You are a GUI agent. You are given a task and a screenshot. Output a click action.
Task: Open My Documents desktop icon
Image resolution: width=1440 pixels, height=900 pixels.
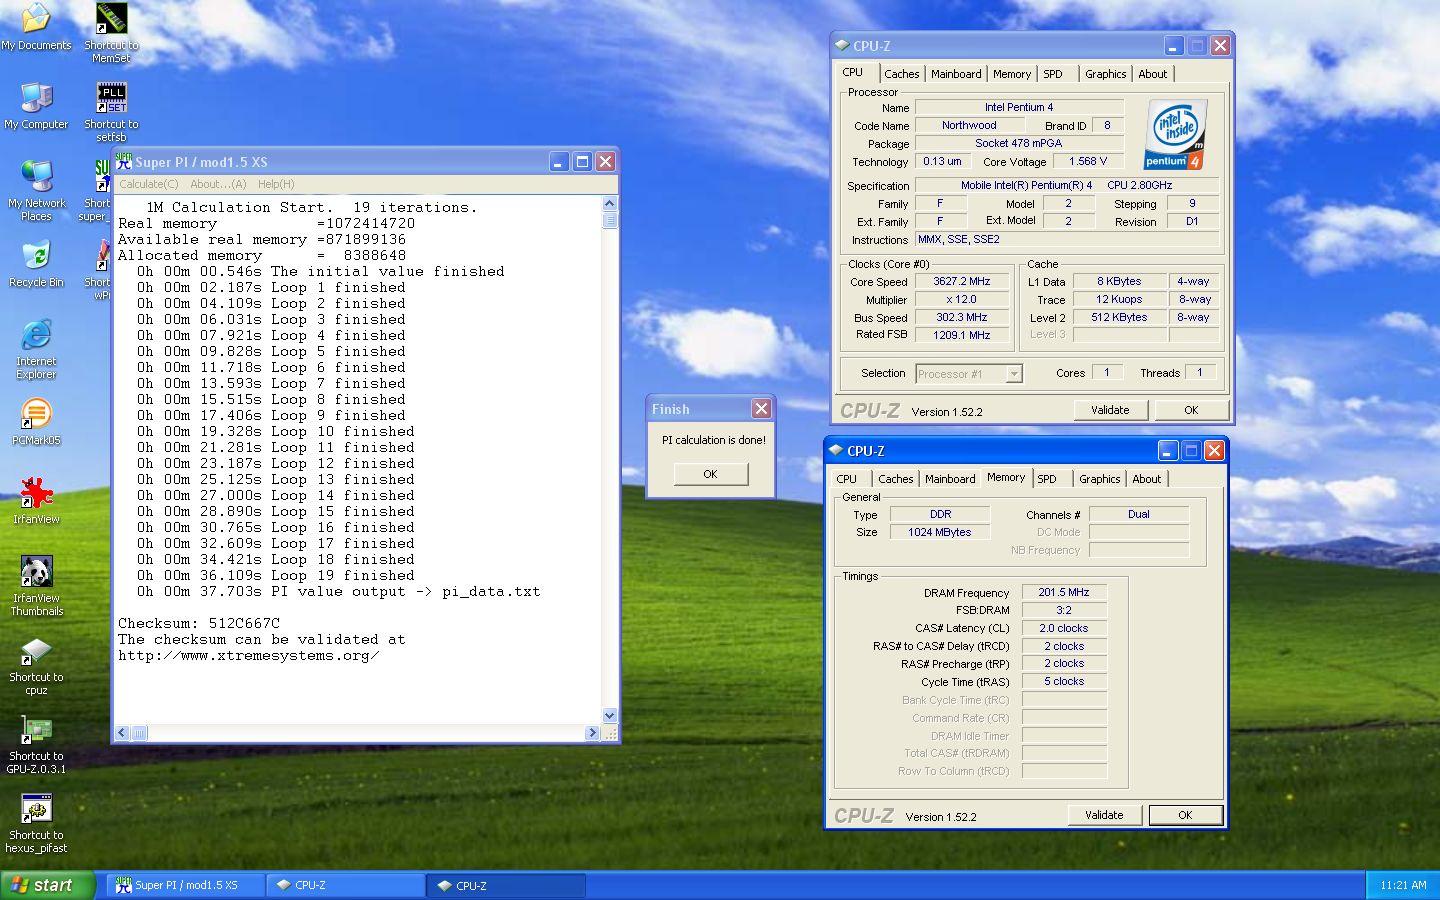click(x=36, y=27)
